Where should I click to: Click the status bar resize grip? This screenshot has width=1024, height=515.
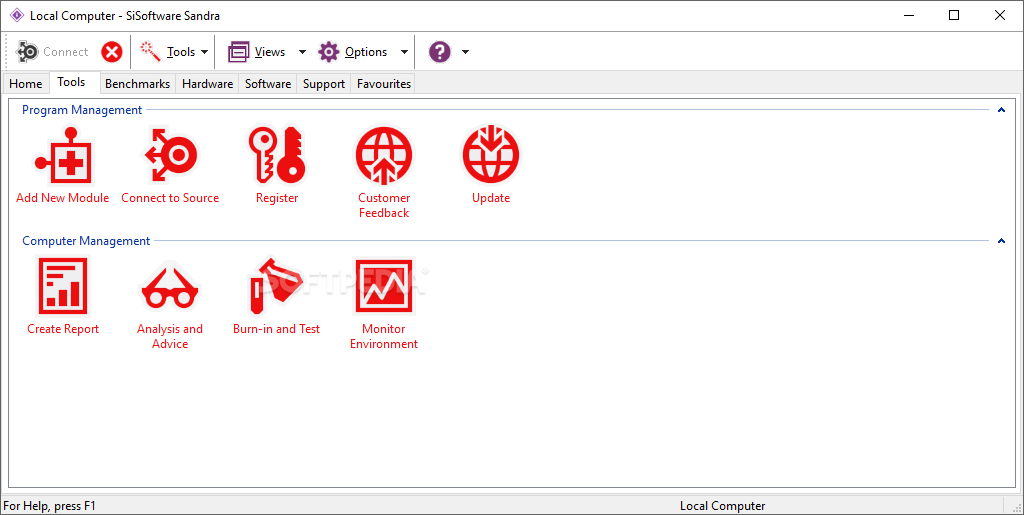coord(1016,507)
